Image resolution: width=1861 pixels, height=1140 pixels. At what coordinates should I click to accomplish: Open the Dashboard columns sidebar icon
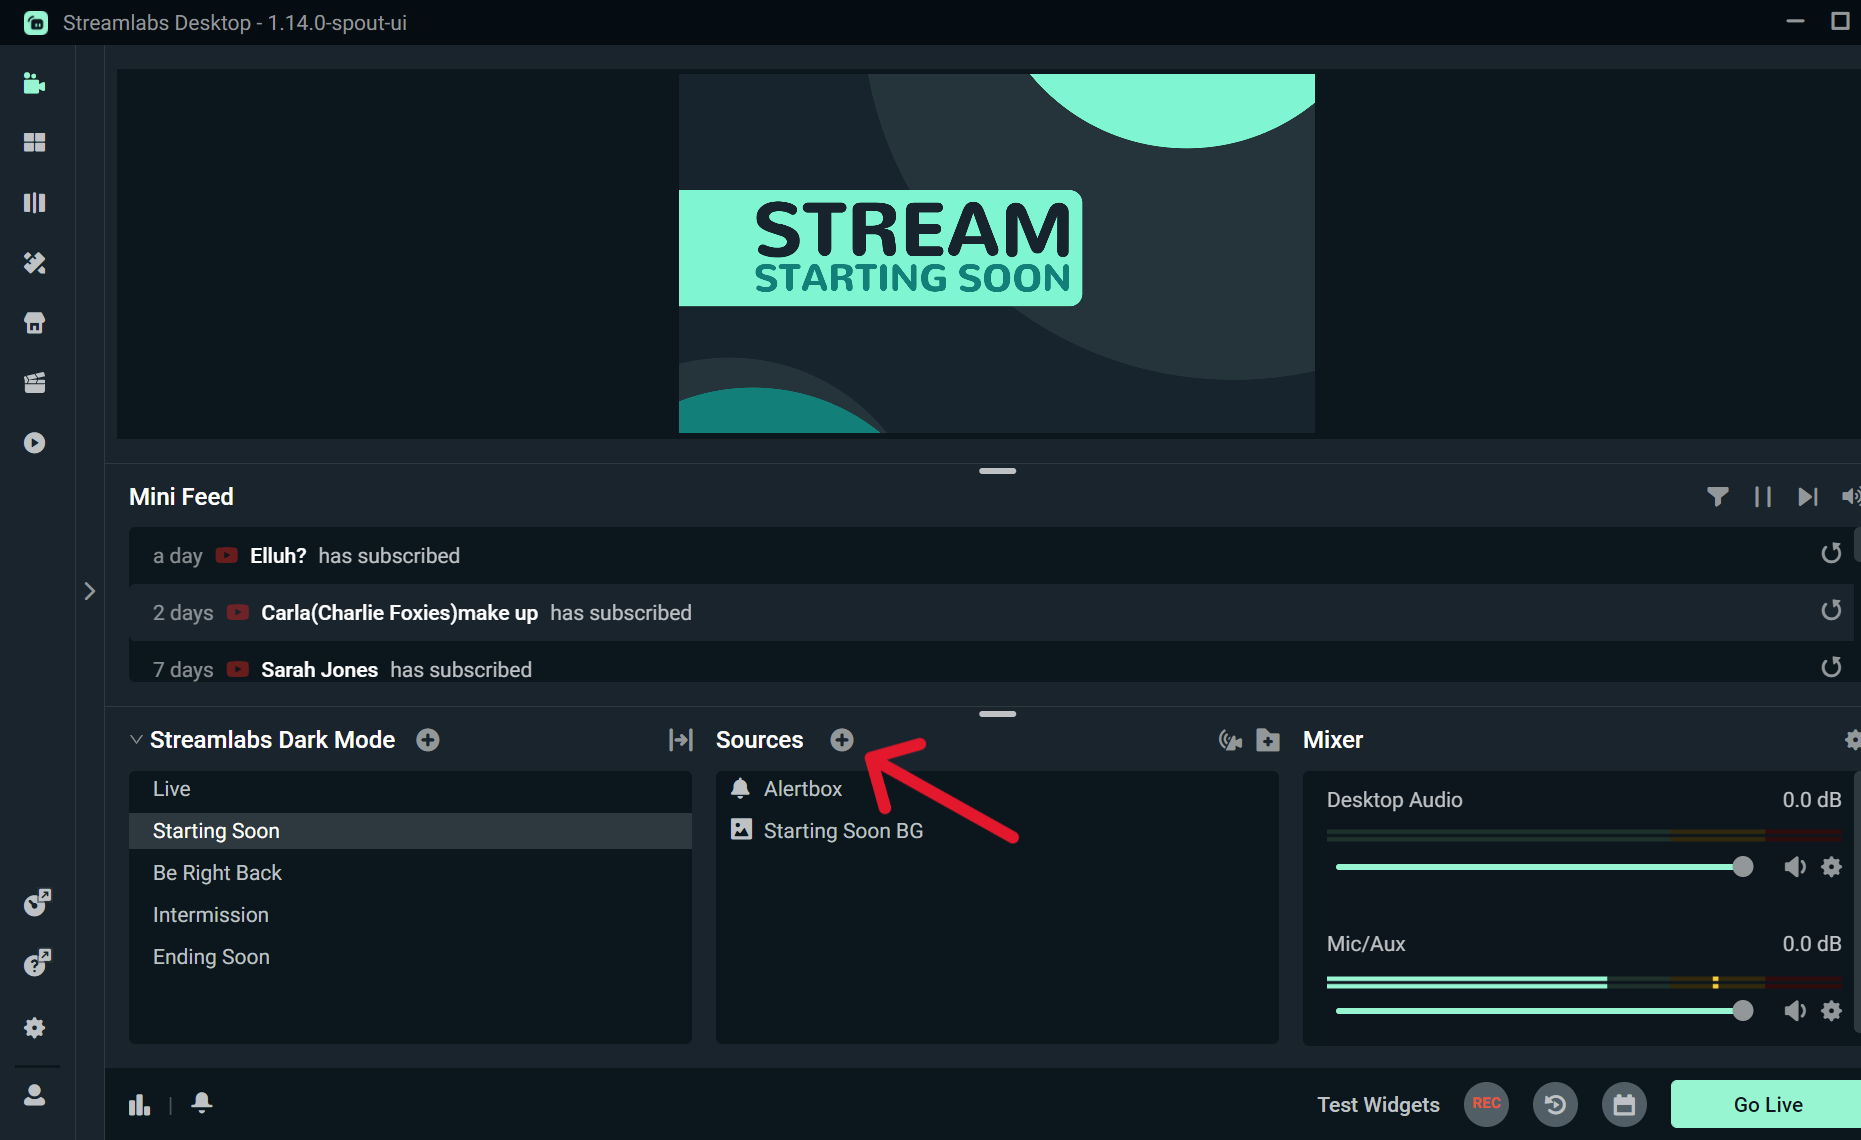click(35, 203)
